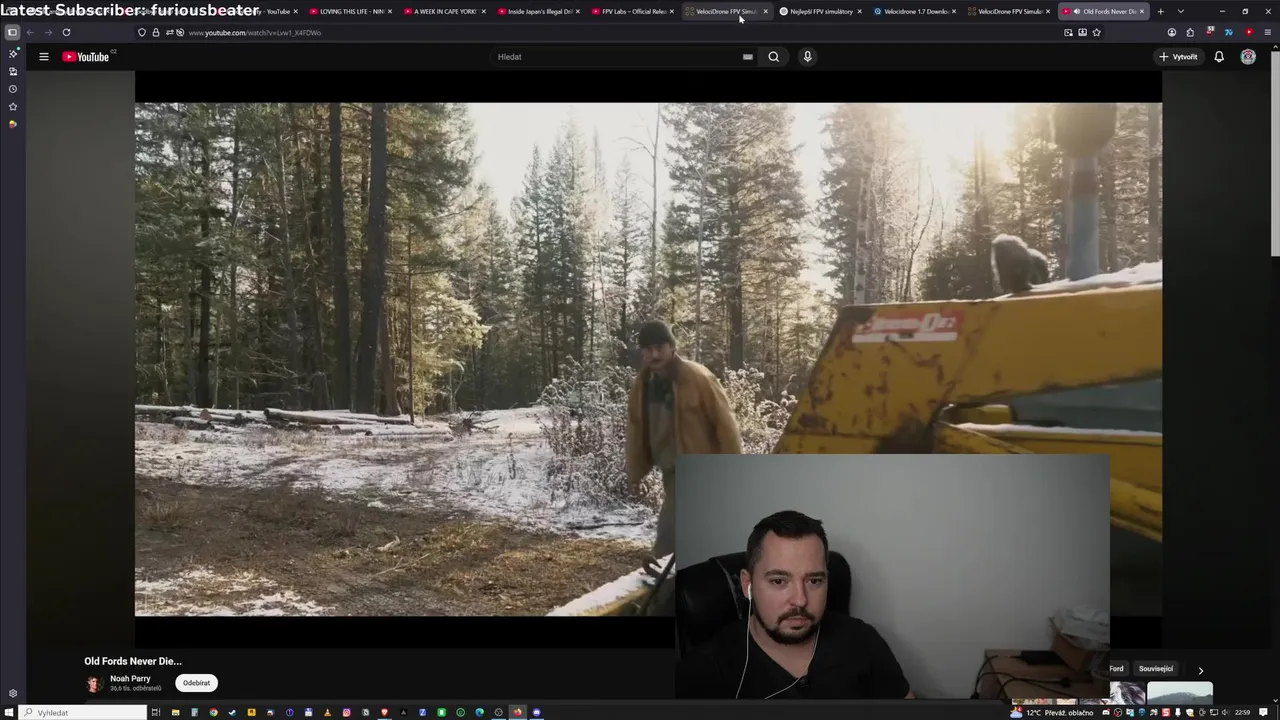The image size is (1280, 720).
Task: Open Instagram from the taskbar
Action: [x=346, y=712]
